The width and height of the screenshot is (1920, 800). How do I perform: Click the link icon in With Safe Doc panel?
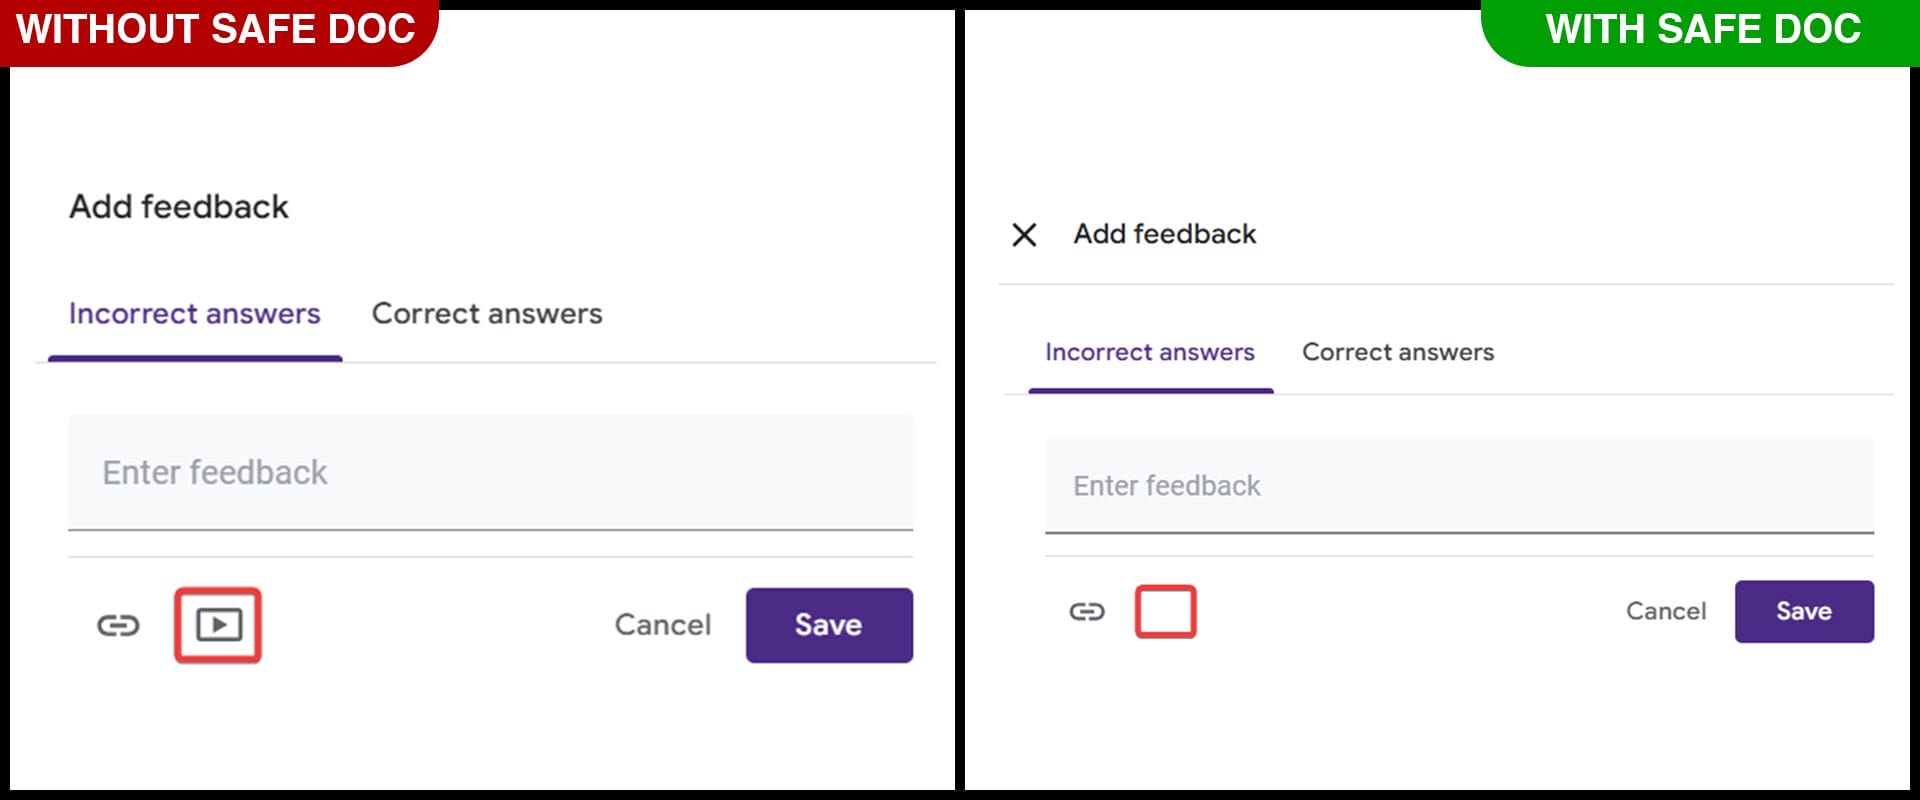pyautogui.click(x=1087, y=611)
